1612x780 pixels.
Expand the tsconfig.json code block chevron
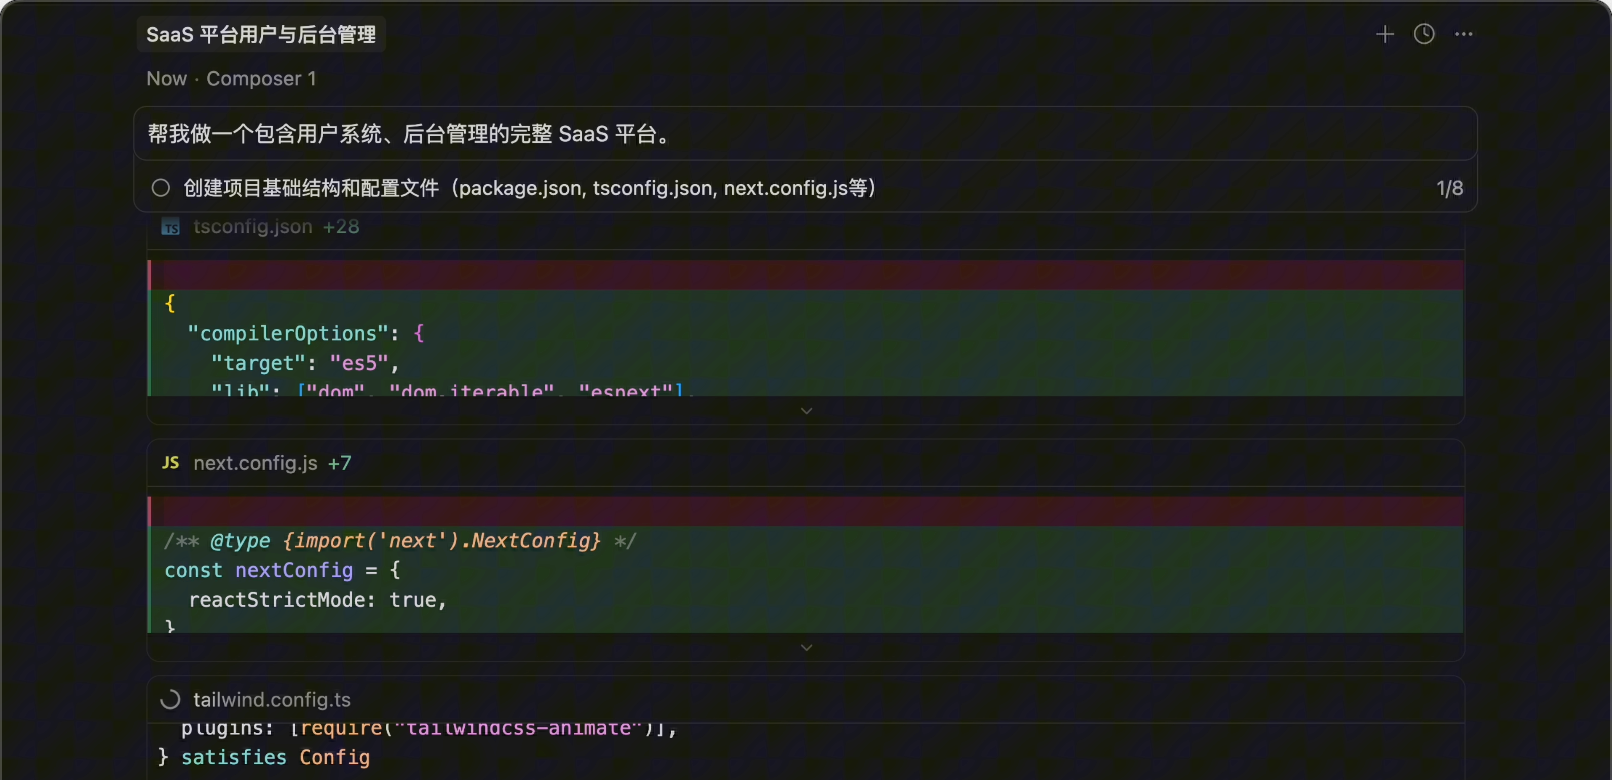(x=806, y=411)
